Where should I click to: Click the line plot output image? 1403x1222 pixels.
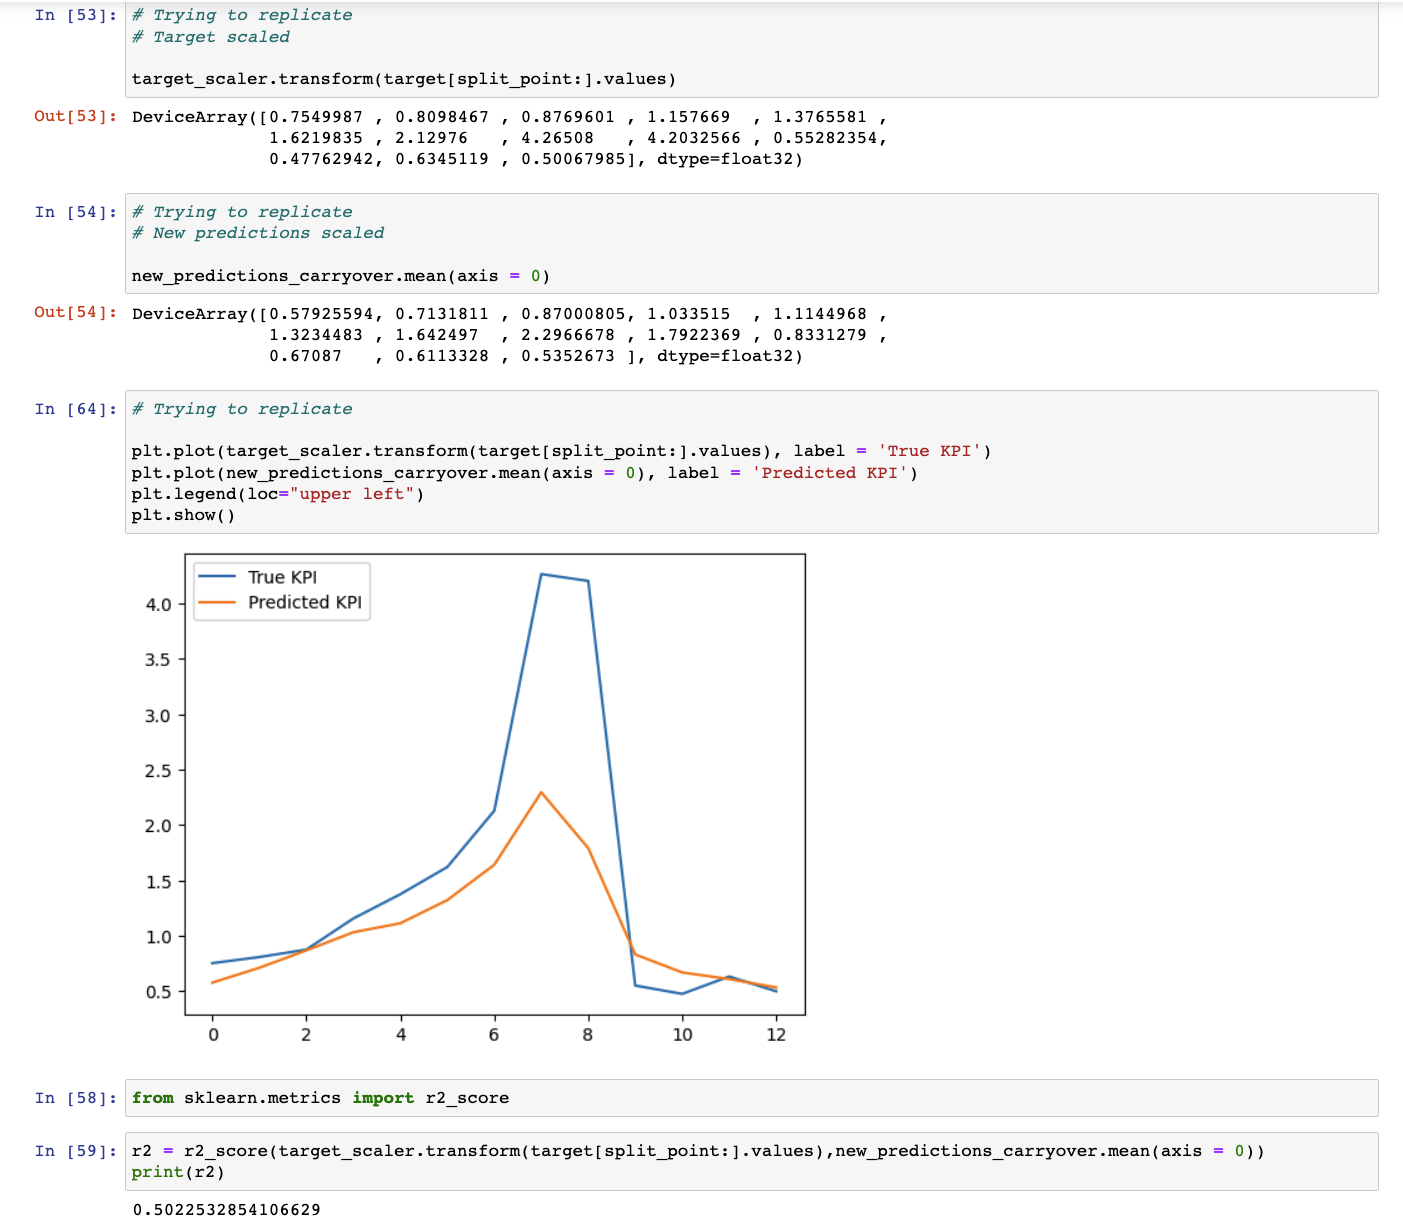point(473,800)
